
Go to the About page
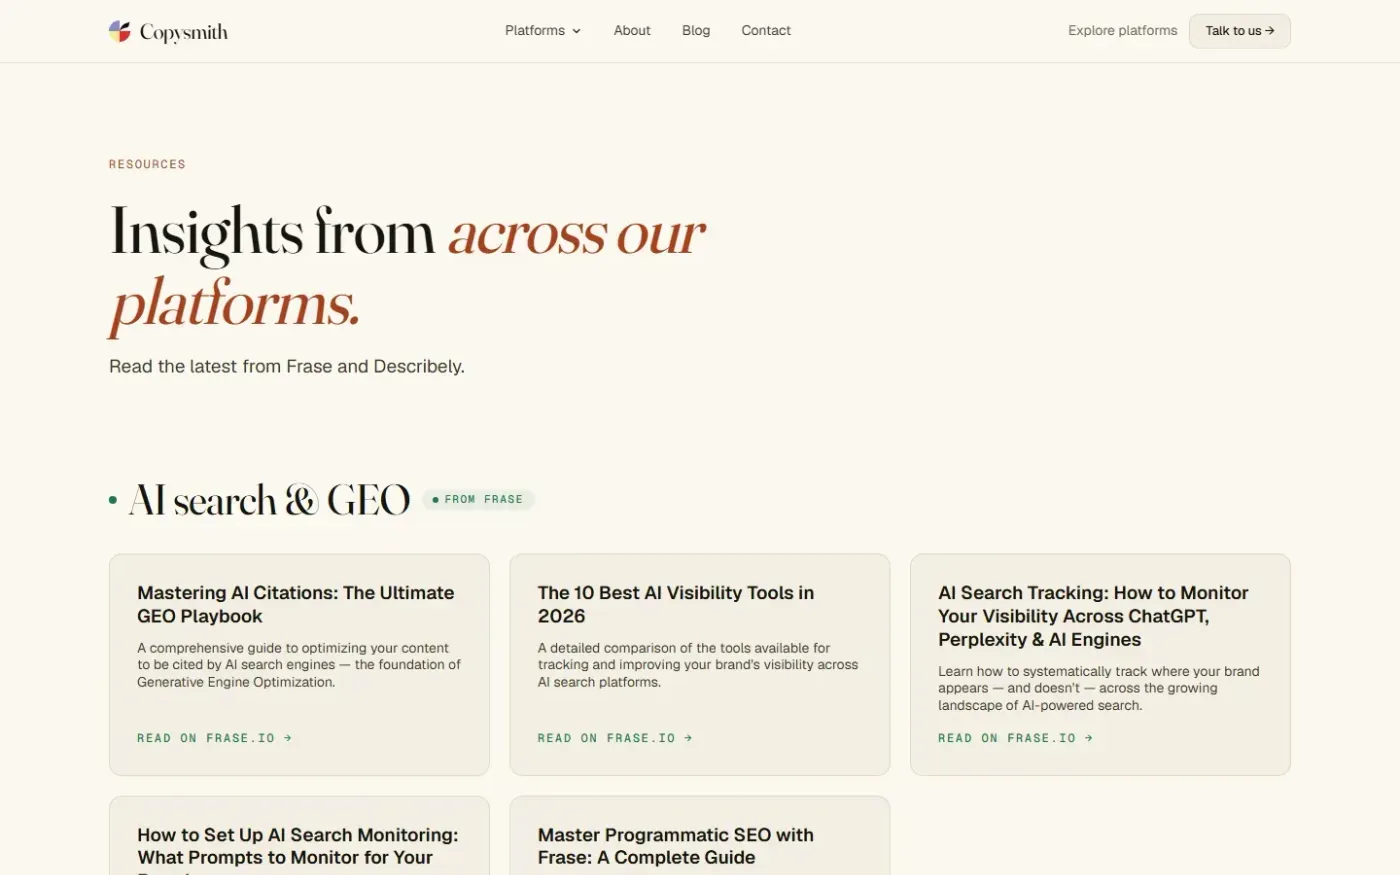(632, 31)
